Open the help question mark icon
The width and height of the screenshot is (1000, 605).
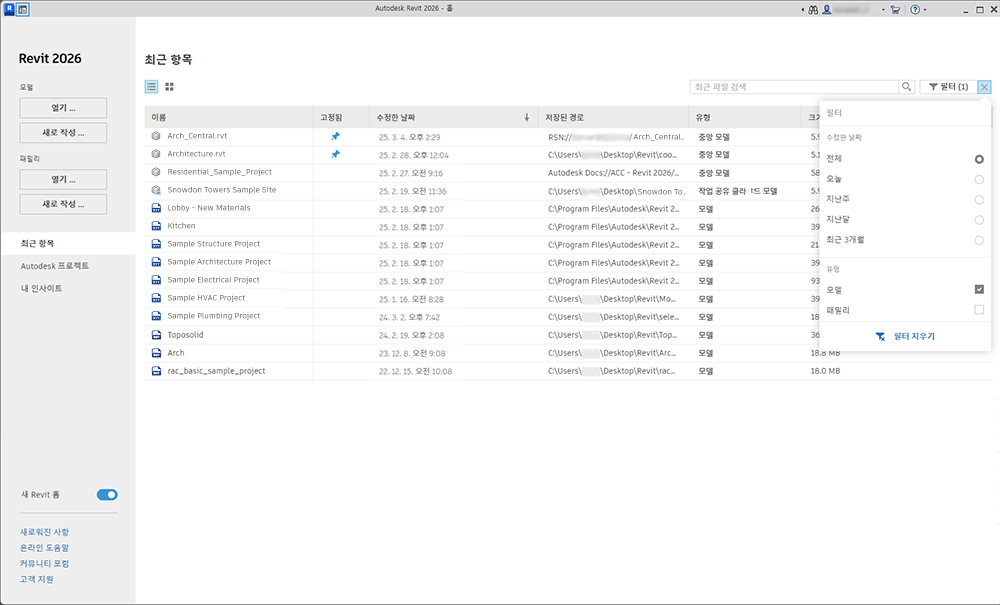click(915, 10)
